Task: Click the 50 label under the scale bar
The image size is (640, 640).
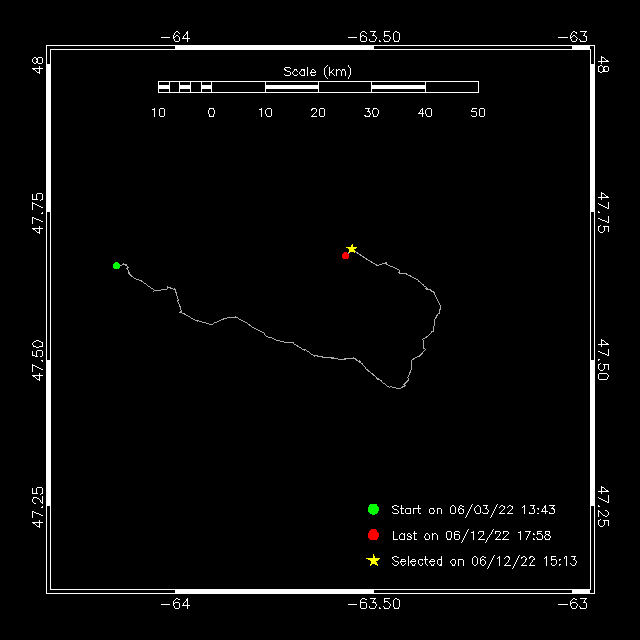Action: [478, 112]
